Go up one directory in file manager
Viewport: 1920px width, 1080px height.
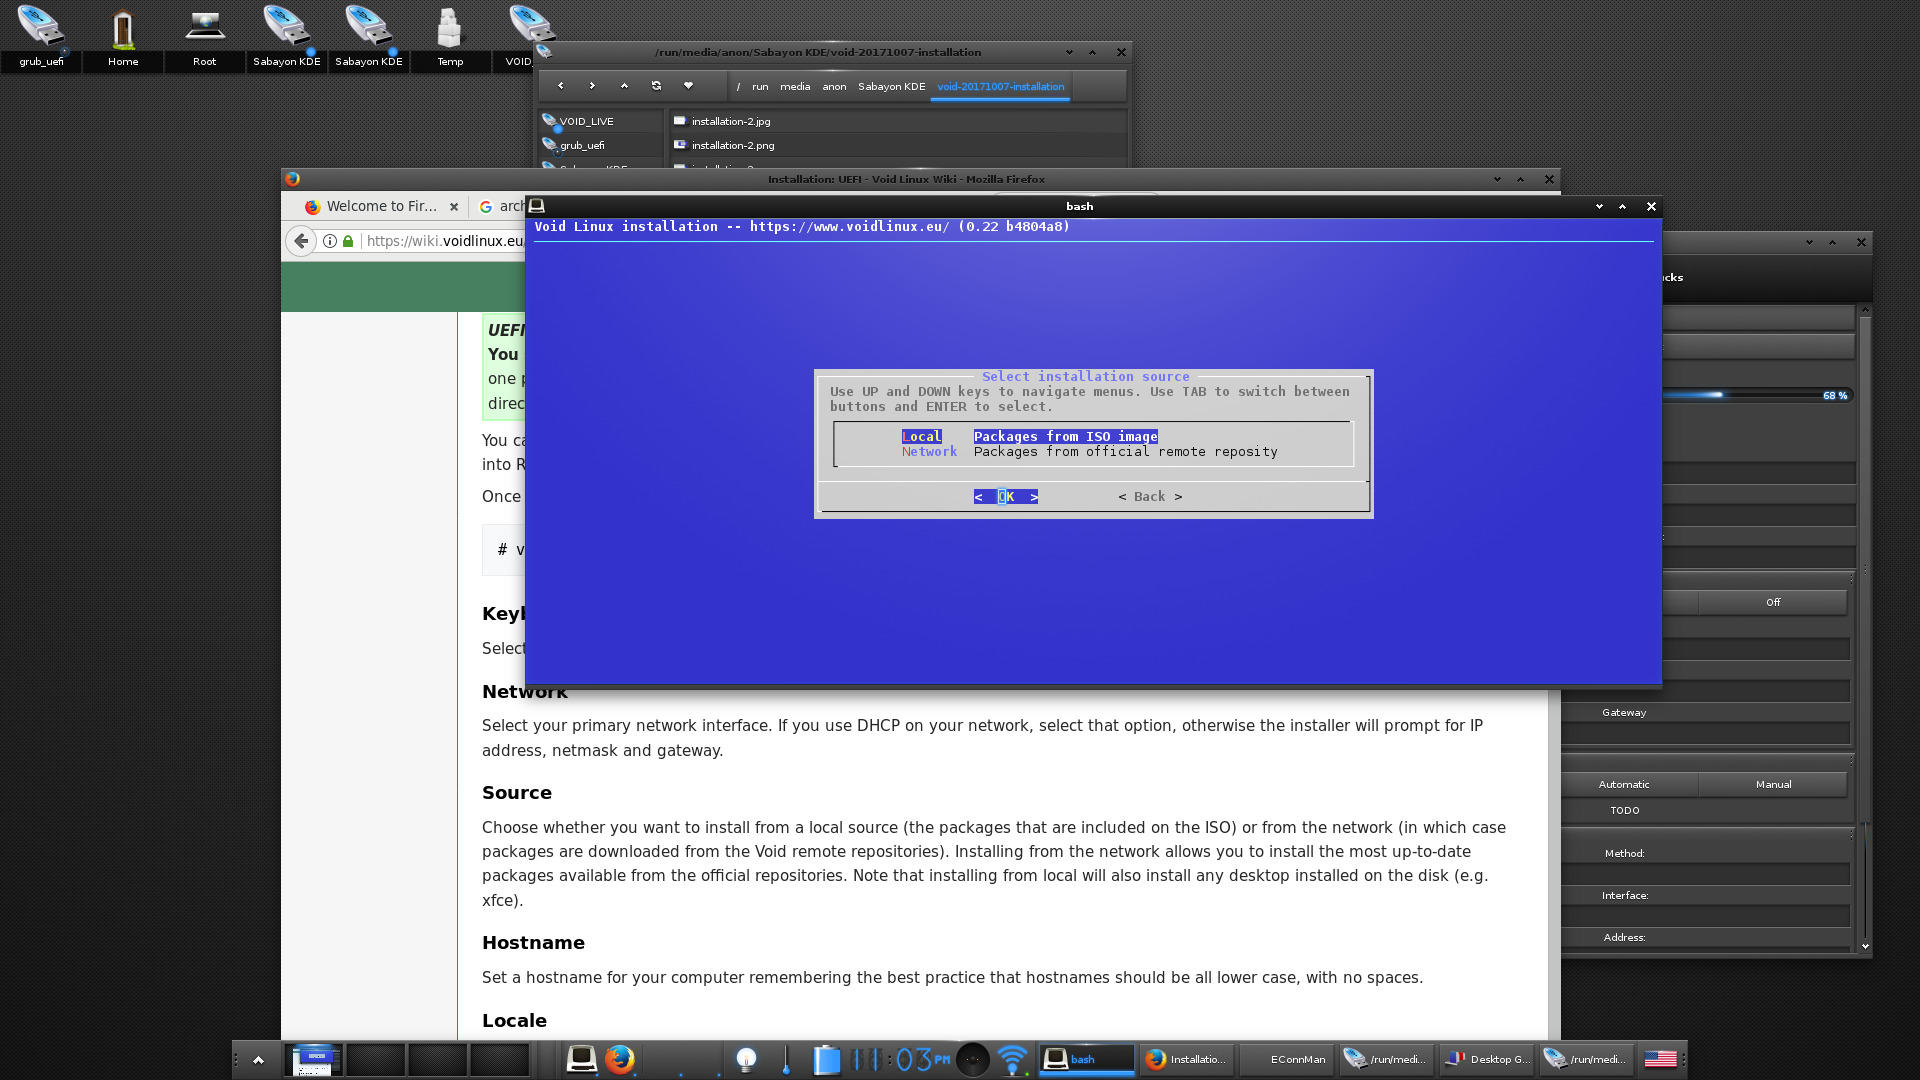(624, 86)
